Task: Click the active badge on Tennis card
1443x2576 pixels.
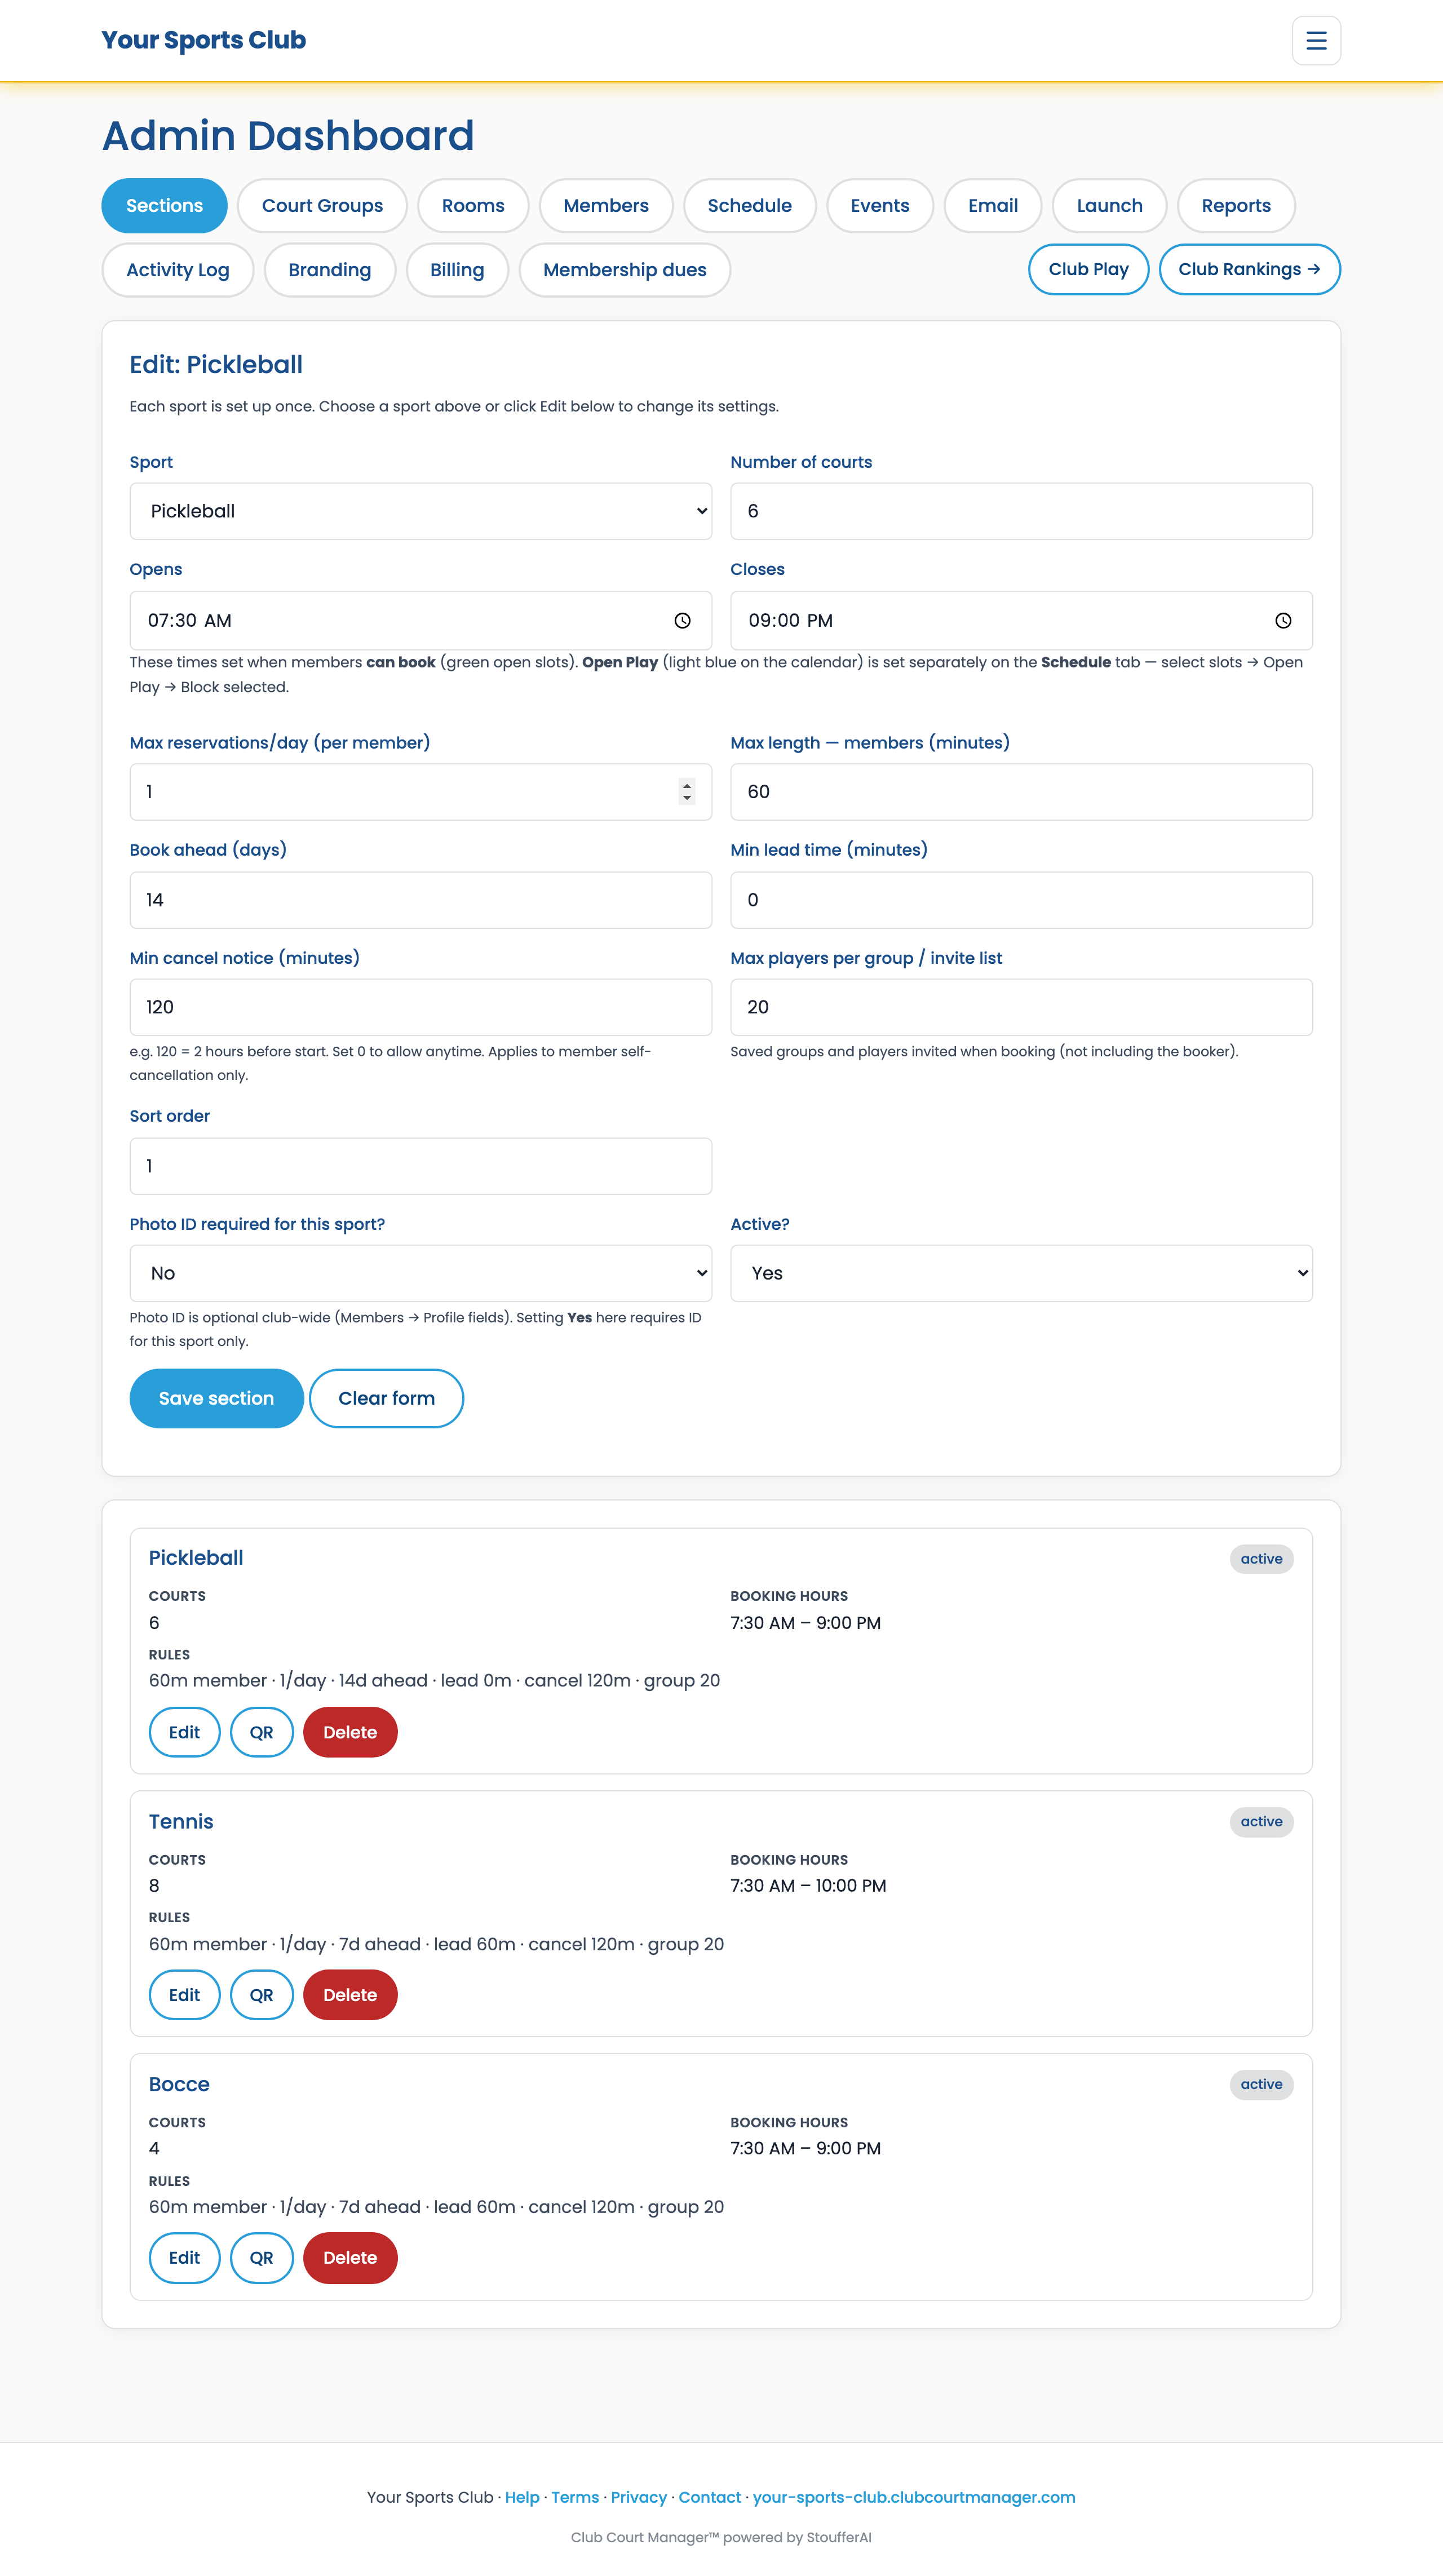Action: [x=1261, y=1822]
